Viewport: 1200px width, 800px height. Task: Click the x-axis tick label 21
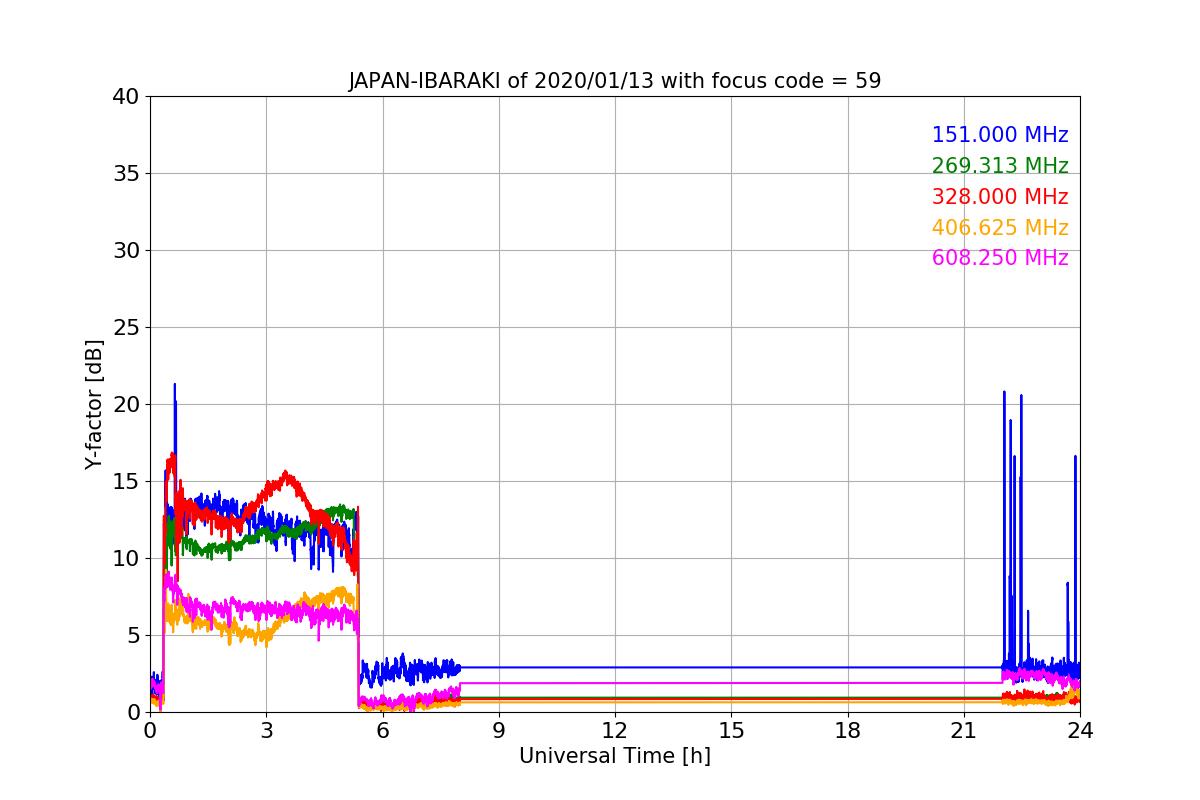[964, 730]
